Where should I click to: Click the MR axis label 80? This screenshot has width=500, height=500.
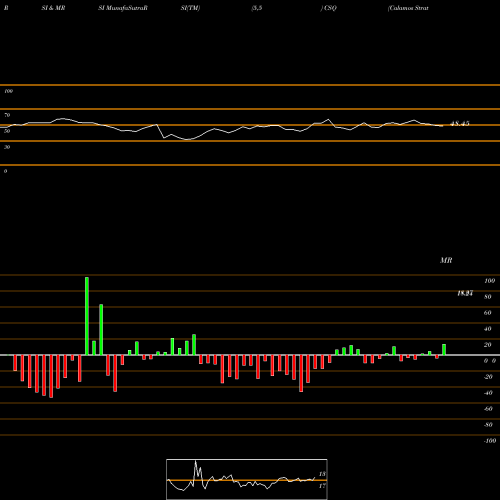pos(488,297)
